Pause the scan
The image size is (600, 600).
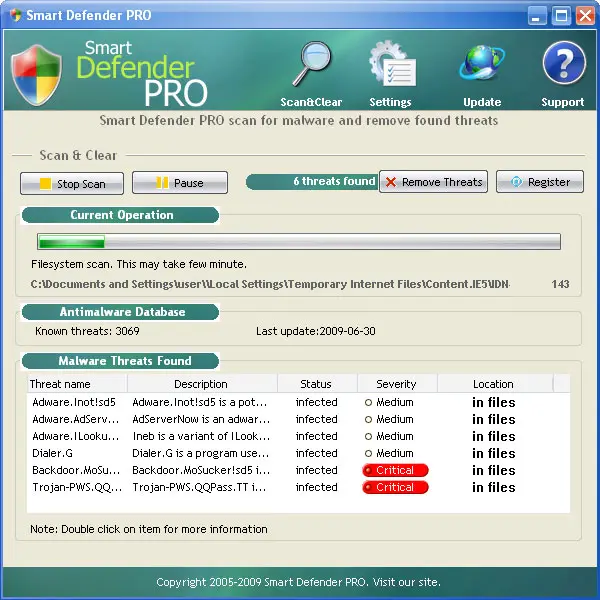[x=180, y=183]
